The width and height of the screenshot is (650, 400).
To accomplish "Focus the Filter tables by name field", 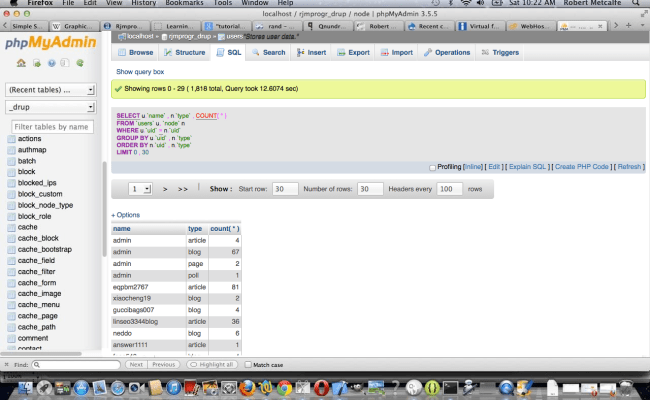I will (52, 127).
